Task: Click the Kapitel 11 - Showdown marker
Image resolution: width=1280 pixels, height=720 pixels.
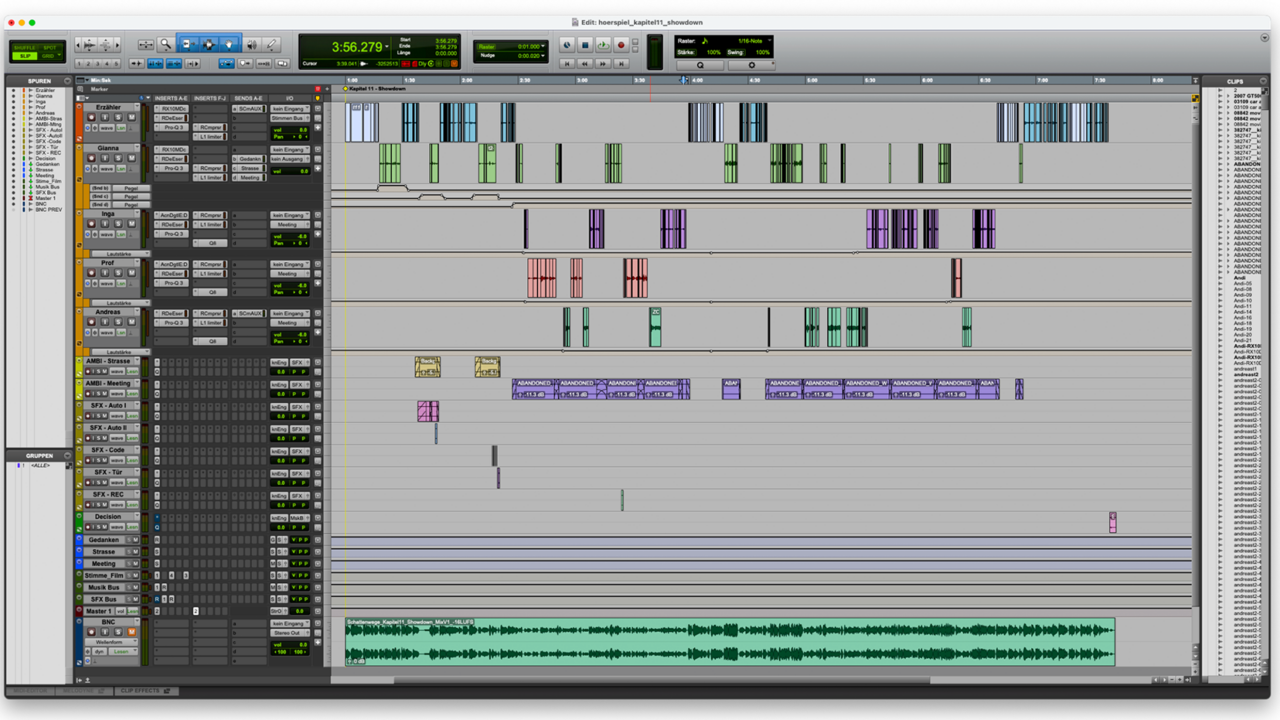Action: click(375, 88)
